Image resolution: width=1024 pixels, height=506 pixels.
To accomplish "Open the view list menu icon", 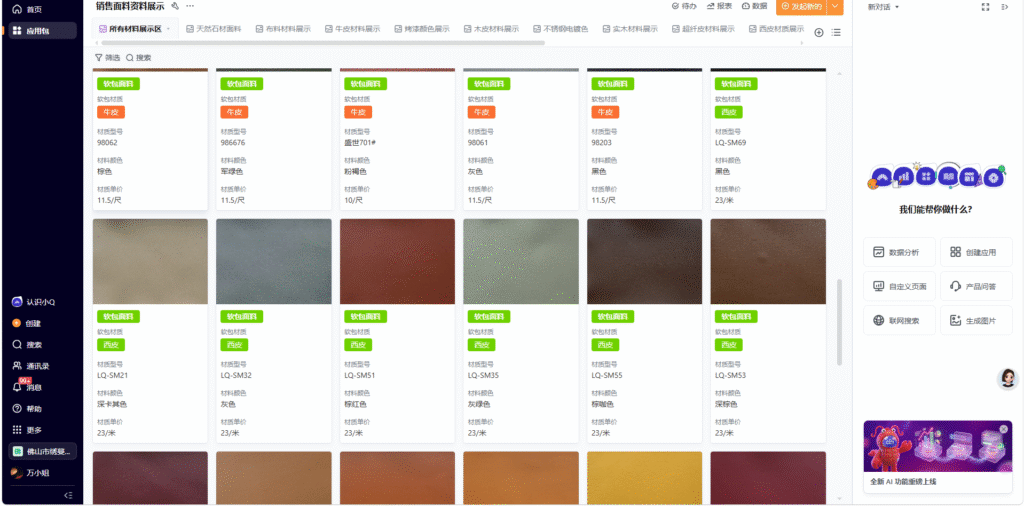I will point(836,32).
